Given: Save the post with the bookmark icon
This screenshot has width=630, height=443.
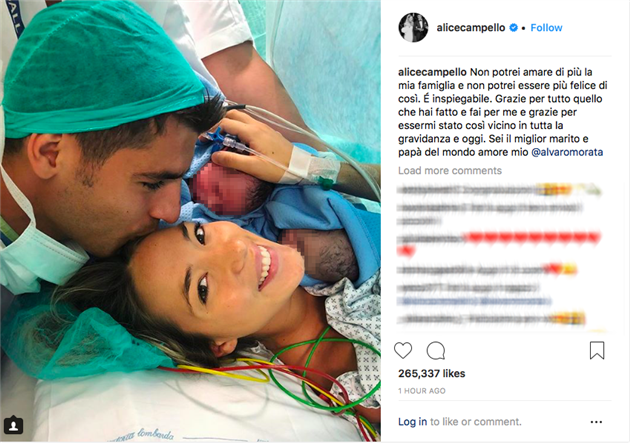Looking at the screenshot, I should [597, 350].
